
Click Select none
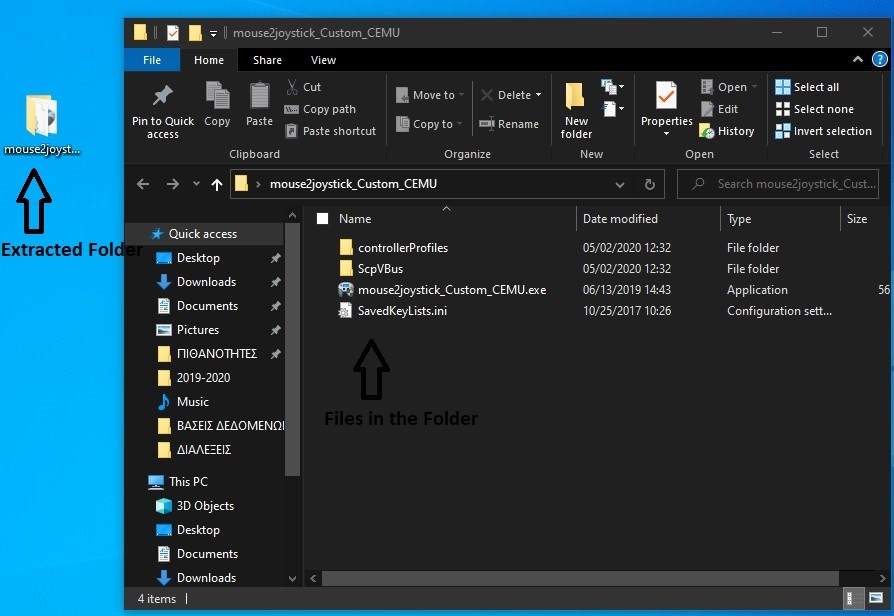tap(815, 109)
